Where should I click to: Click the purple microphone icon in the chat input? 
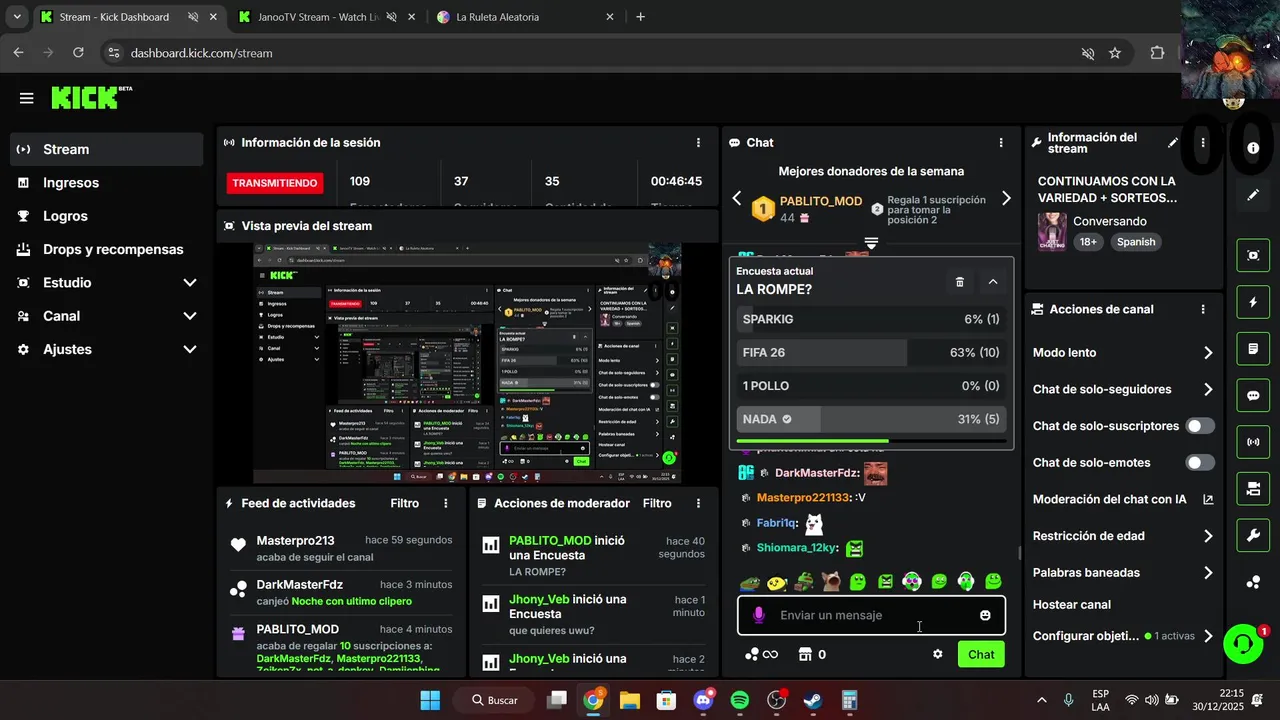pyautogui.click(x=759, y=615)
